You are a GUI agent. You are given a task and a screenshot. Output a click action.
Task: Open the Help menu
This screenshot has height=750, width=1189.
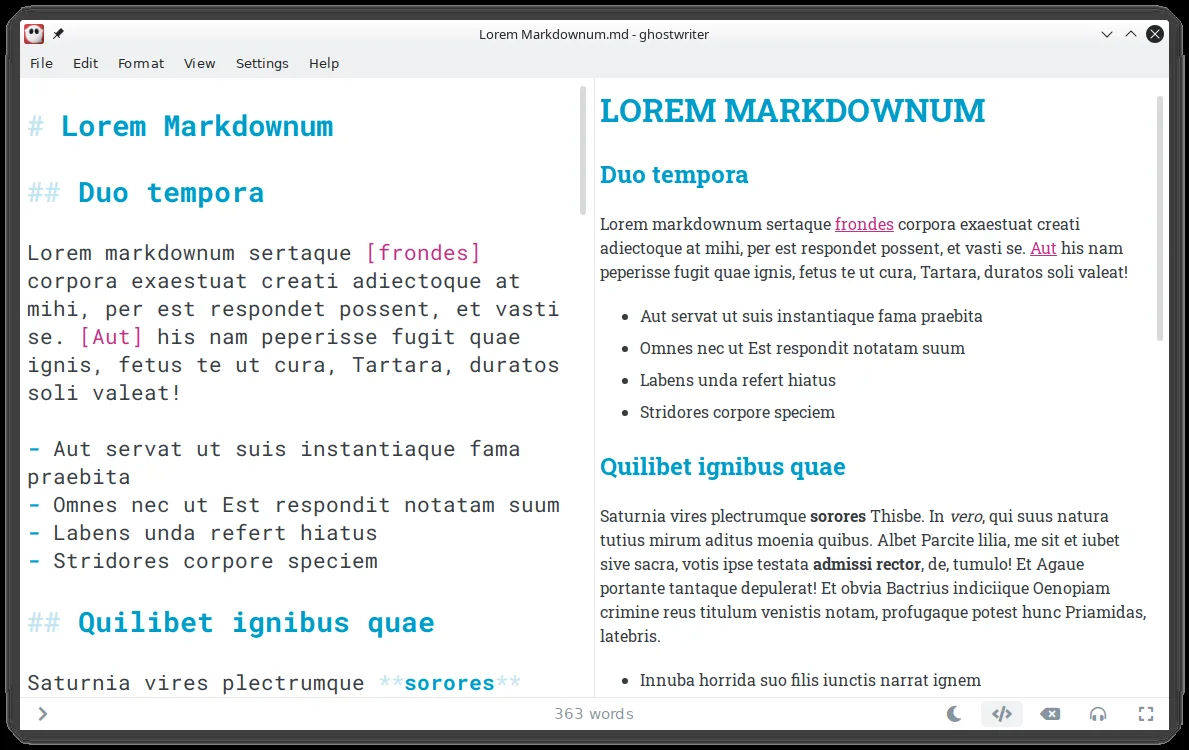324,63
